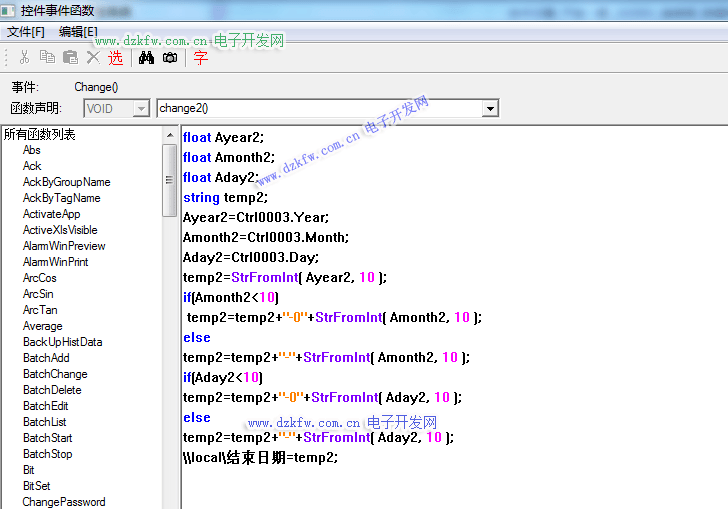The image size is (728, 509).
Task: Open the 编辑[E] menu
Action: tap(78, 32)
